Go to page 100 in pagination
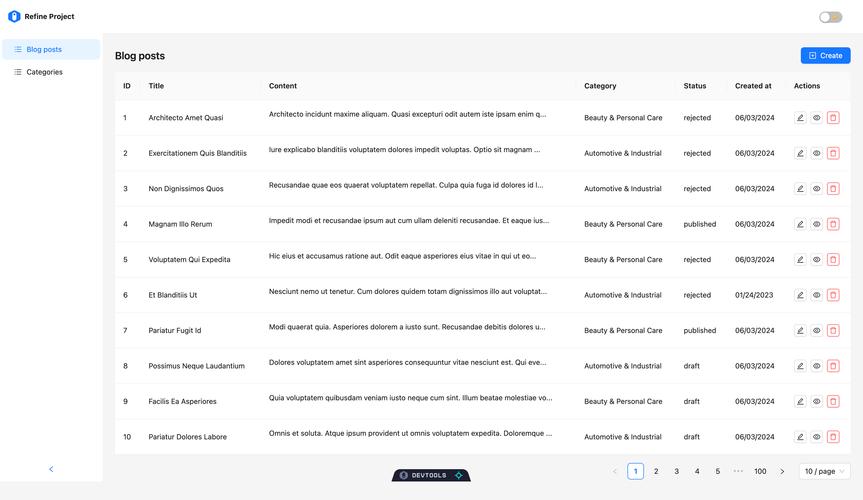The image size is (863, 500). click(760, 471)
